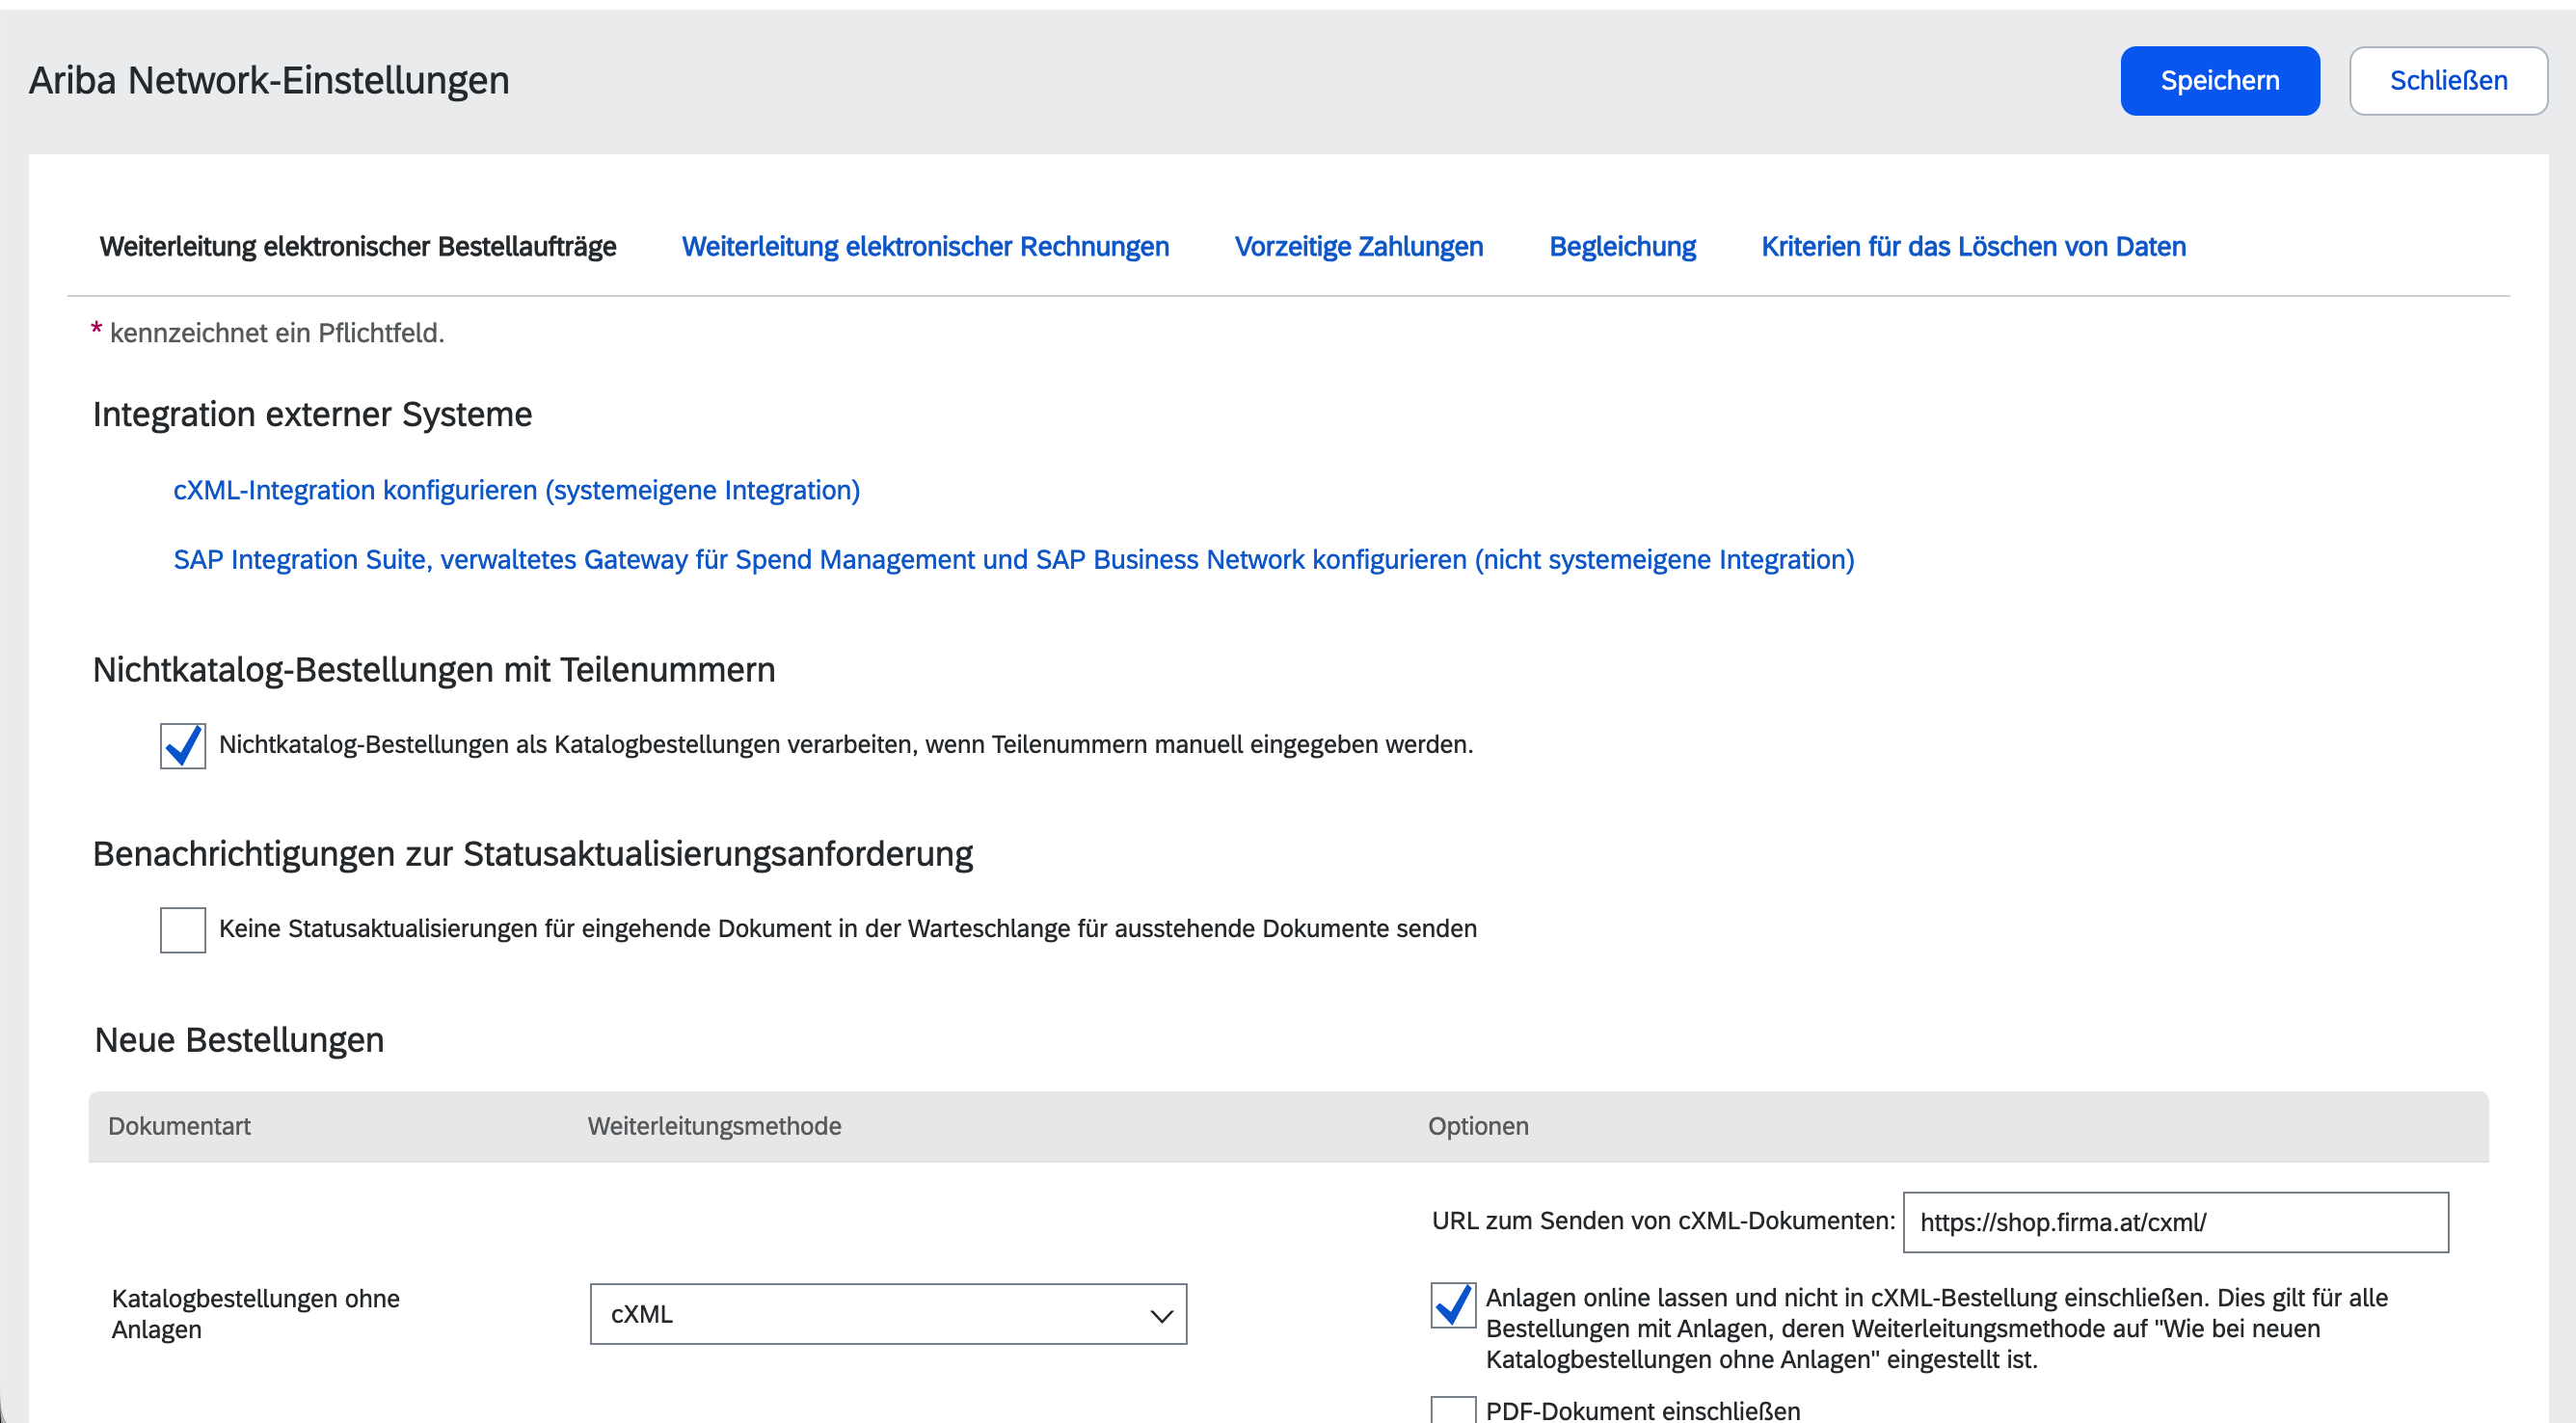Switch to Weiterleitung elektronischer Rechnungen tab
The width and height of the screenshot is (2576, 1423).
coord(925,247)
